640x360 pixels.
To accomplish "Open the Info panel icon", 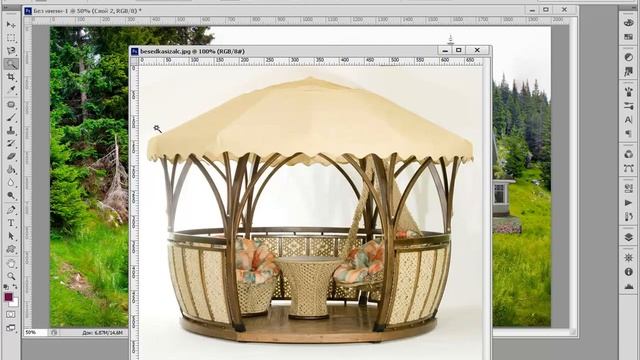I will 629,271.
